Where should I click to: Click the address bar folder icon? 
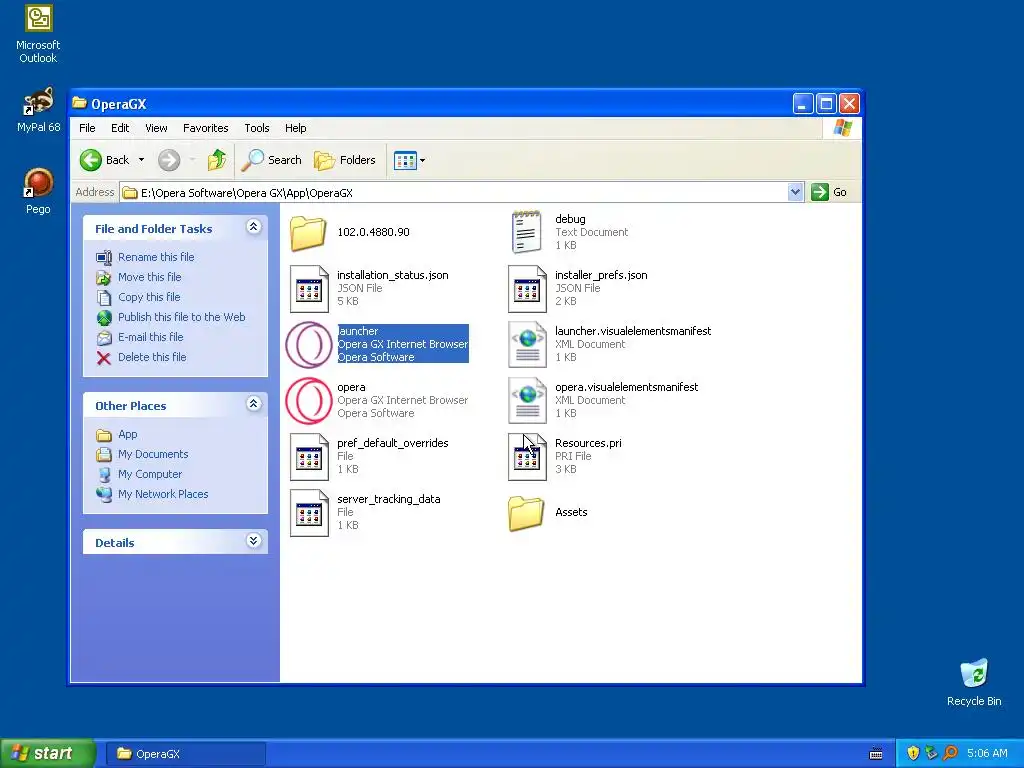130,193
